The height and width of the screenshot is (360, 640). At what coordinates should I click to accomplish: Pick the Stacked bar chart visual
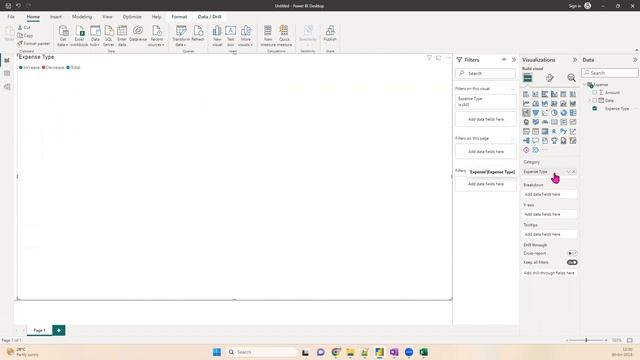coord(526,94)
